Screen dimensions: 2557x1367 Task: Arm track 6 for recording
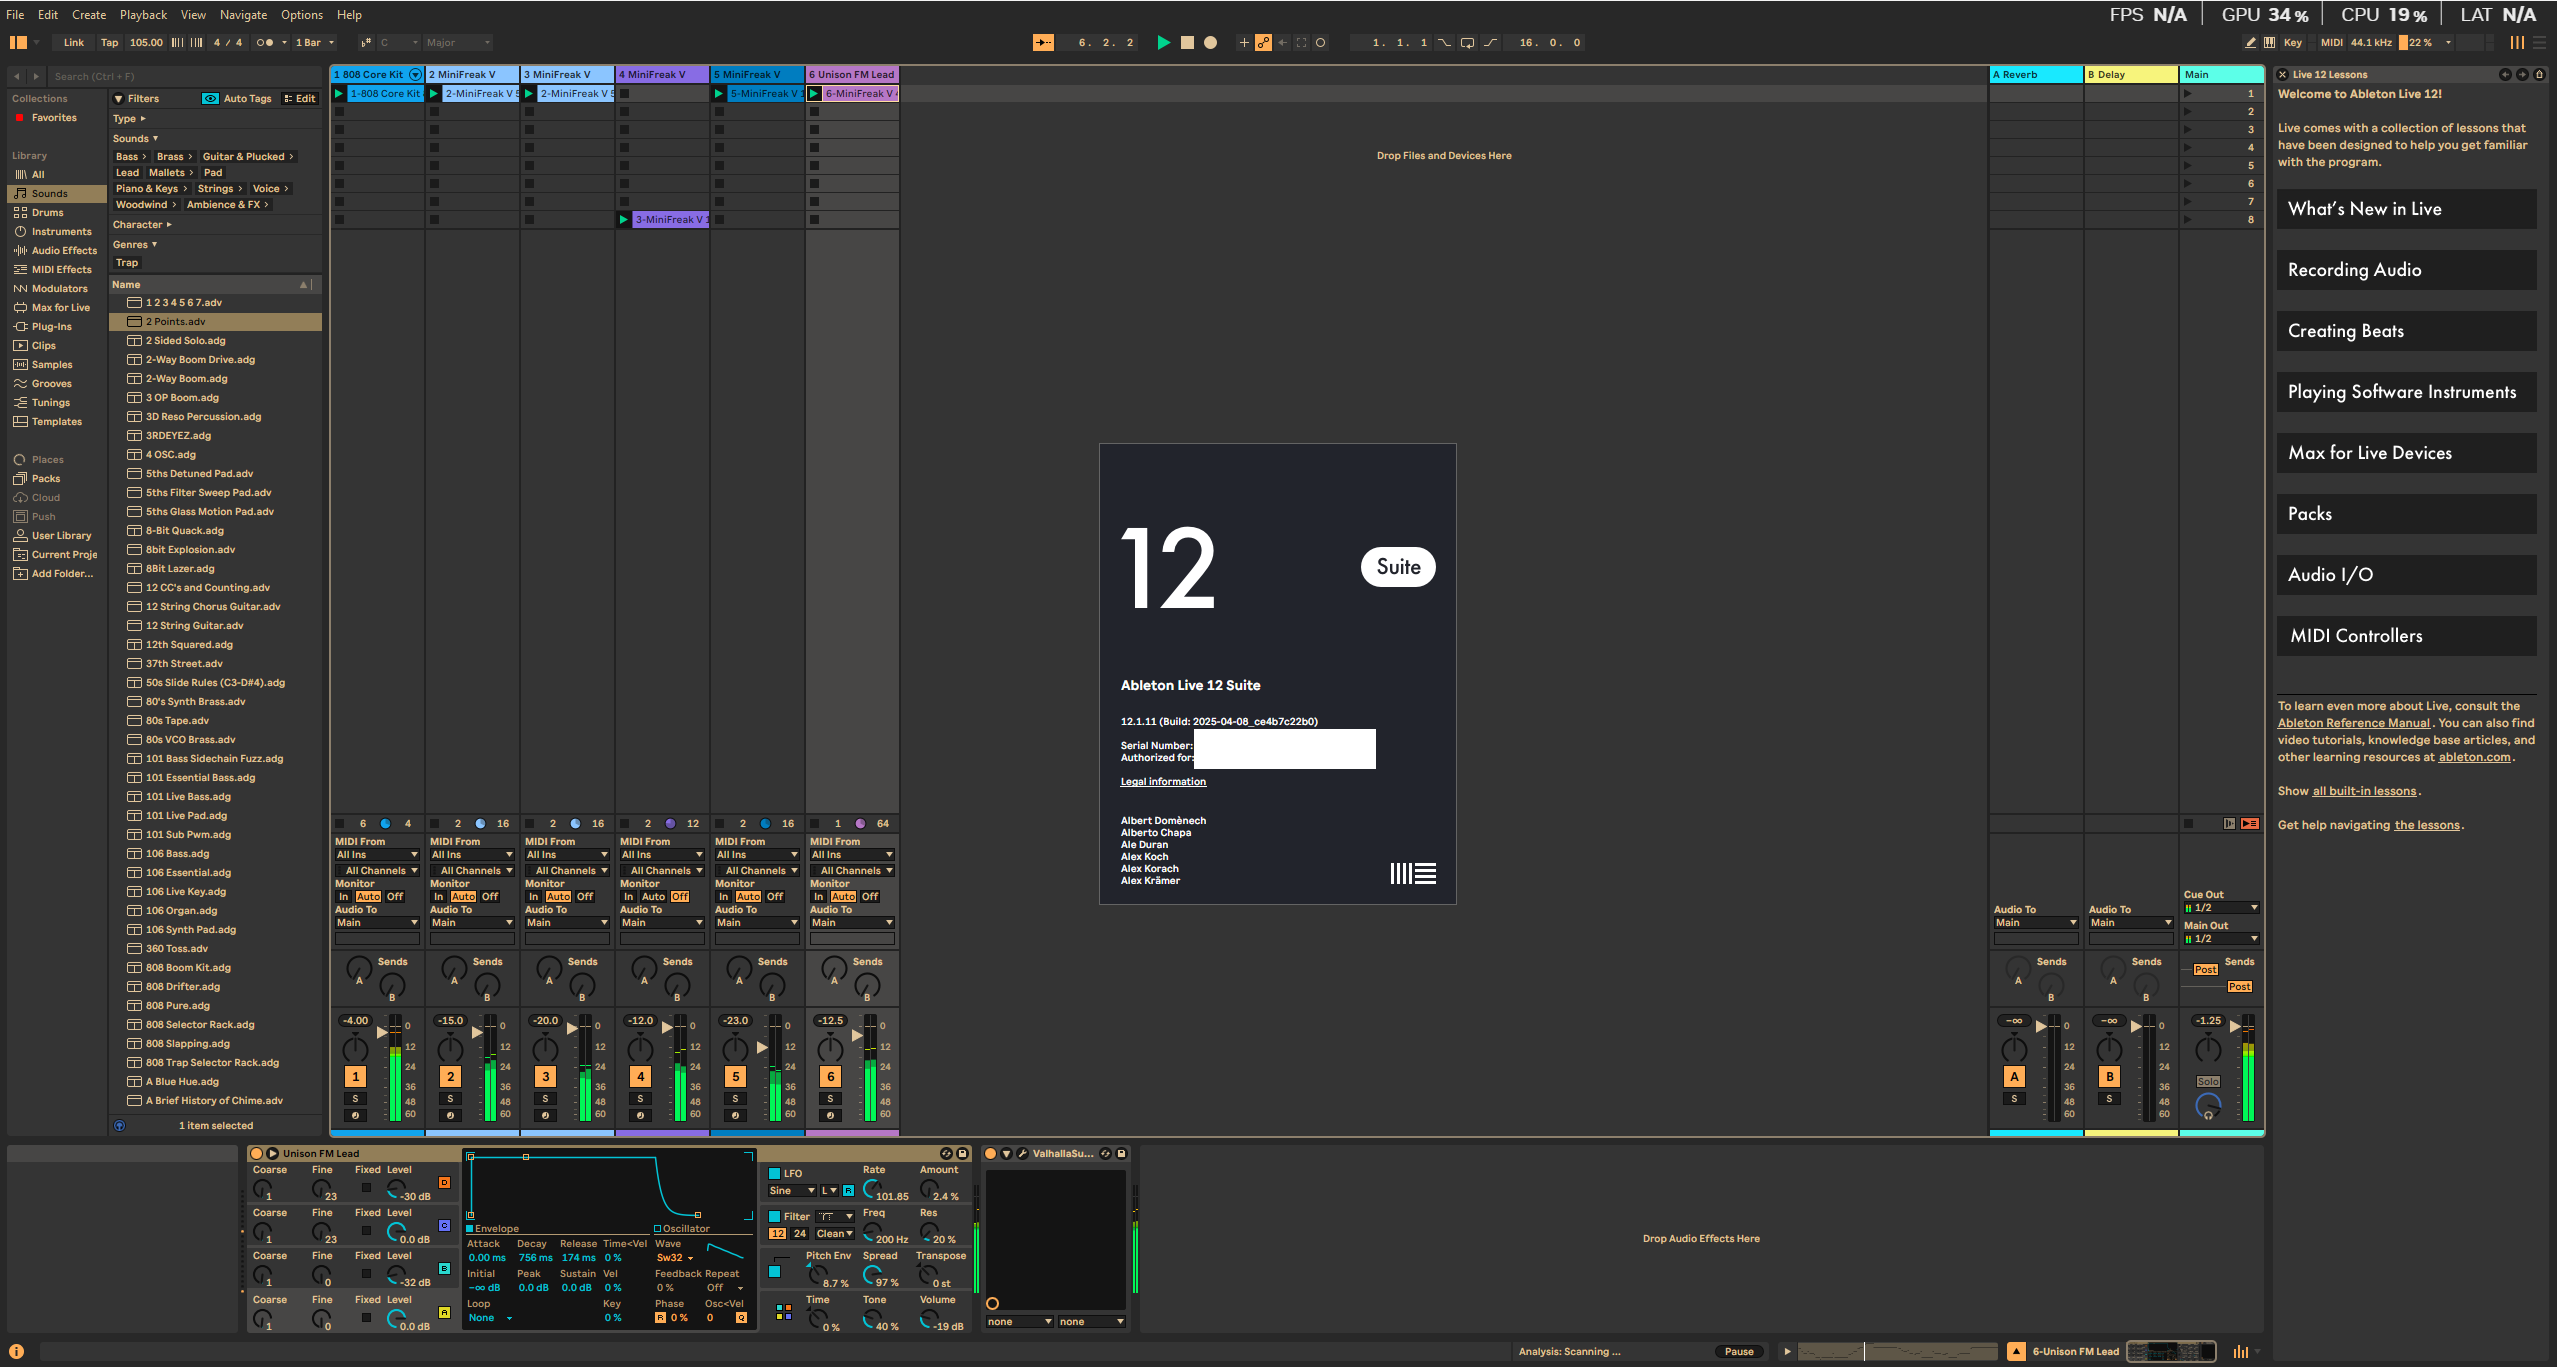[x=830, y=1116]
